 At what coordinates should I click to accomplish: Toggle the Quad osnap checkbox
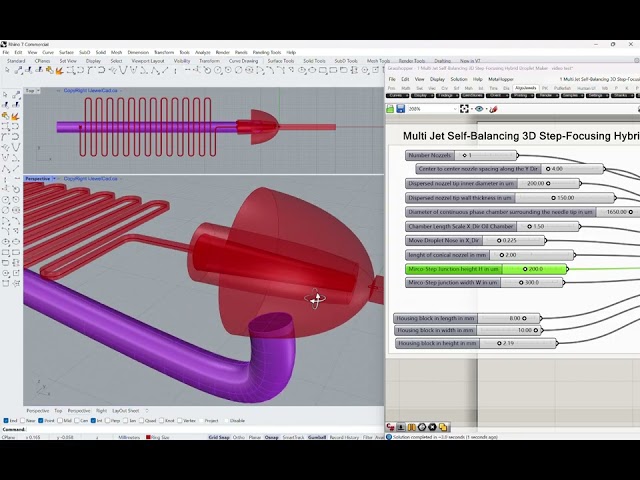click(141, 420)
